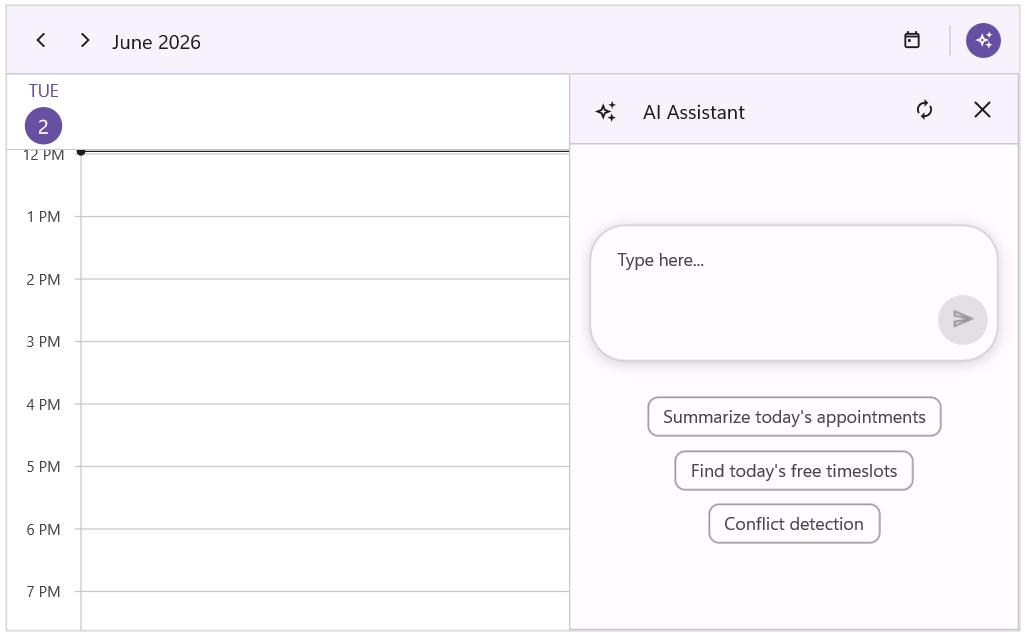
Task: Select the 2 PM time slot cell
Action: click(325, 311)
